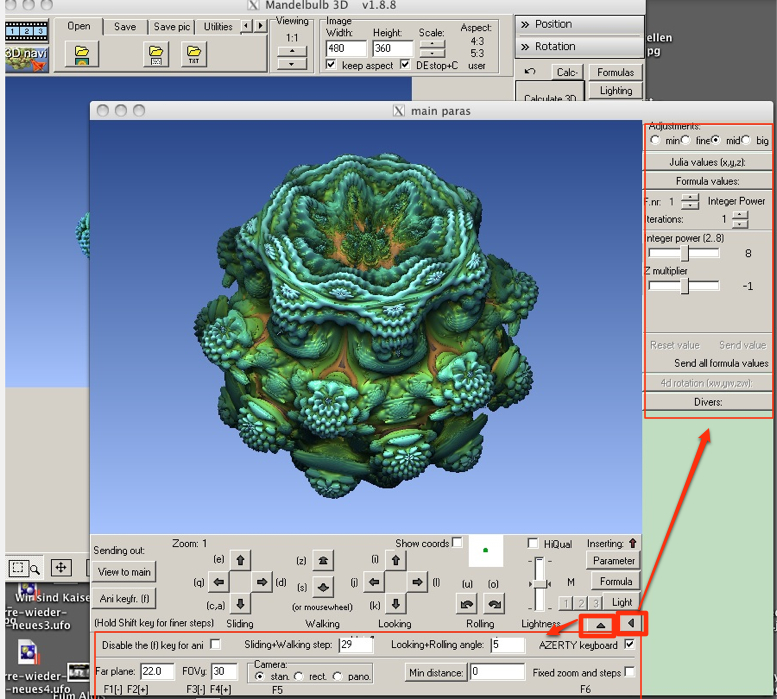Click the sliding up arrow button
The width and height of the screenshot is (777, 699).
(x=240, y=560)
